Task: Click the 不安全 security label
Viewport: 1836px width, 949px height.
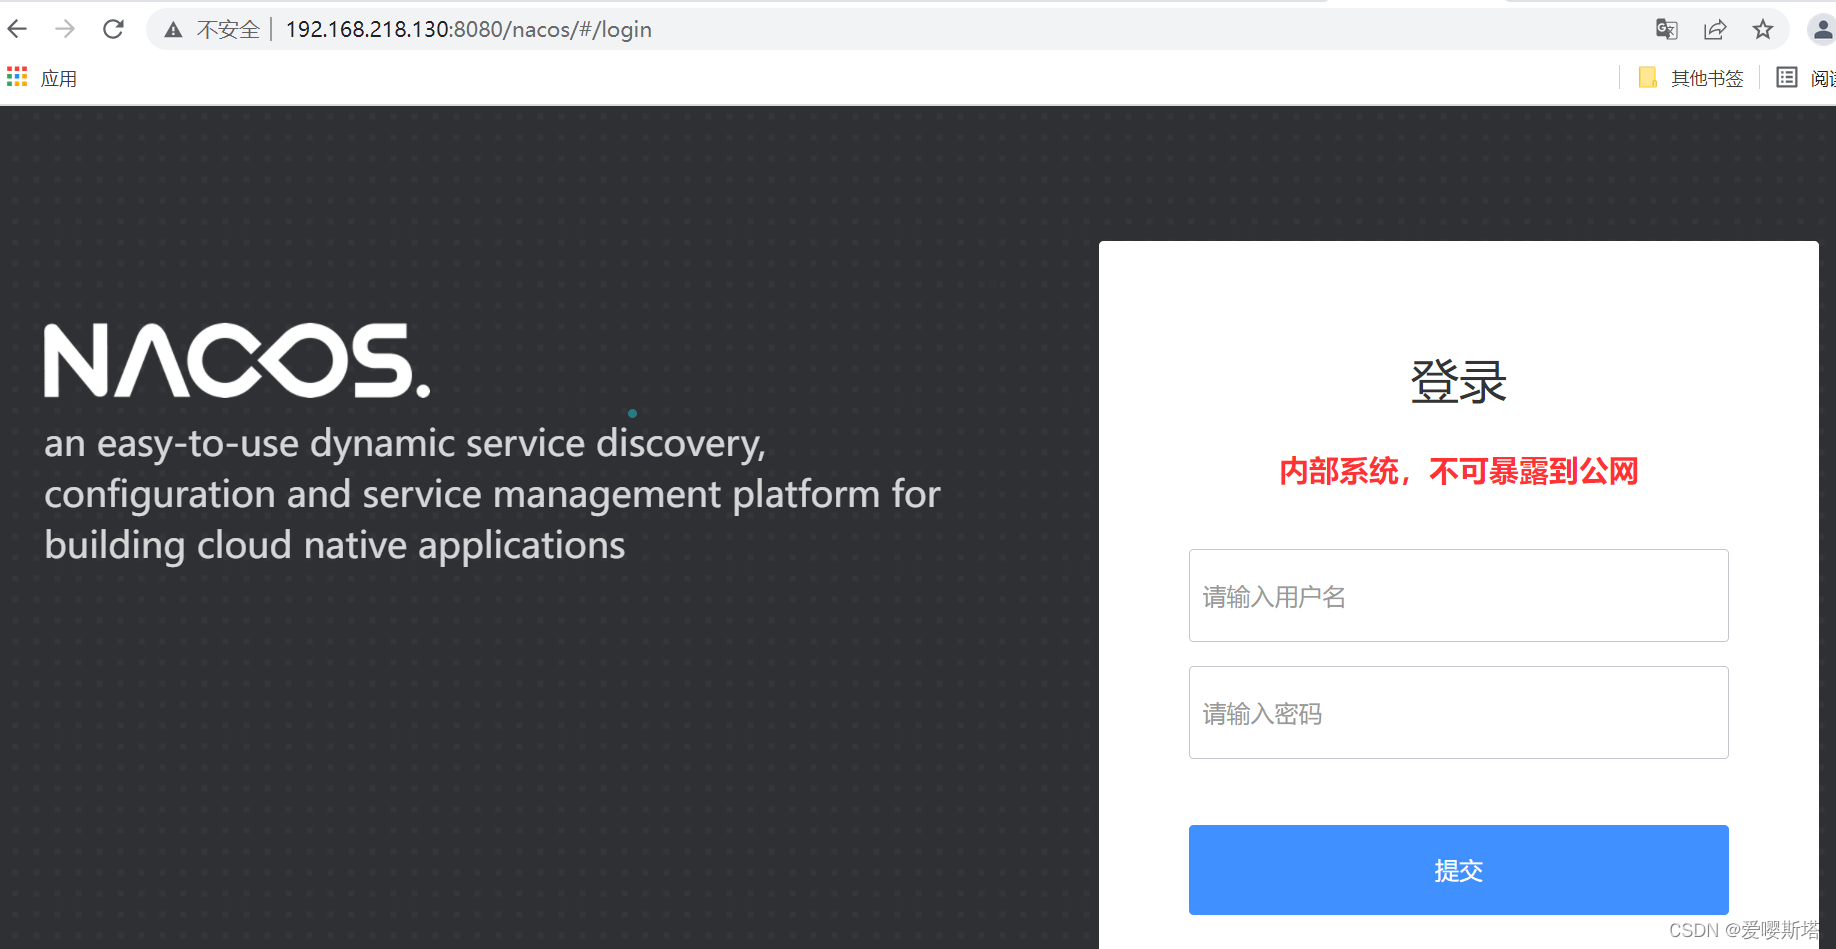Action: [228, 30]
